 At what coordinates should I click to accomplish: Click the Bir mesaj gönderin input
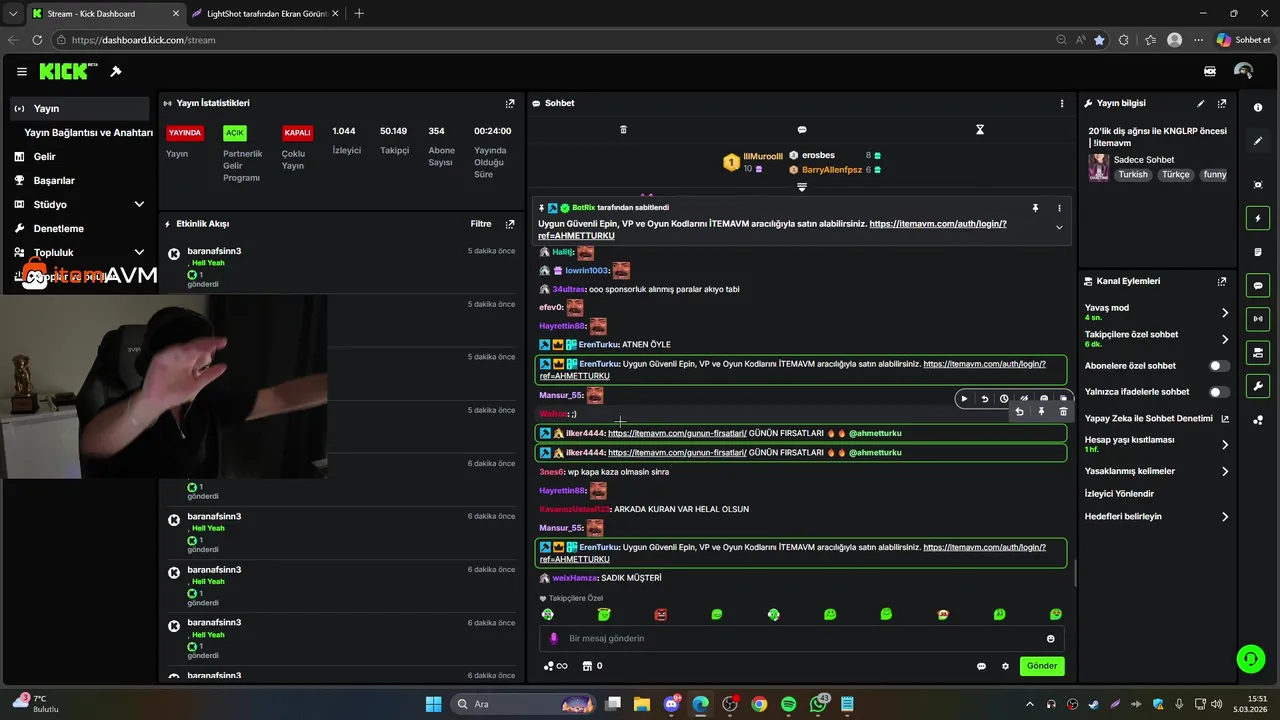point(800,638)
